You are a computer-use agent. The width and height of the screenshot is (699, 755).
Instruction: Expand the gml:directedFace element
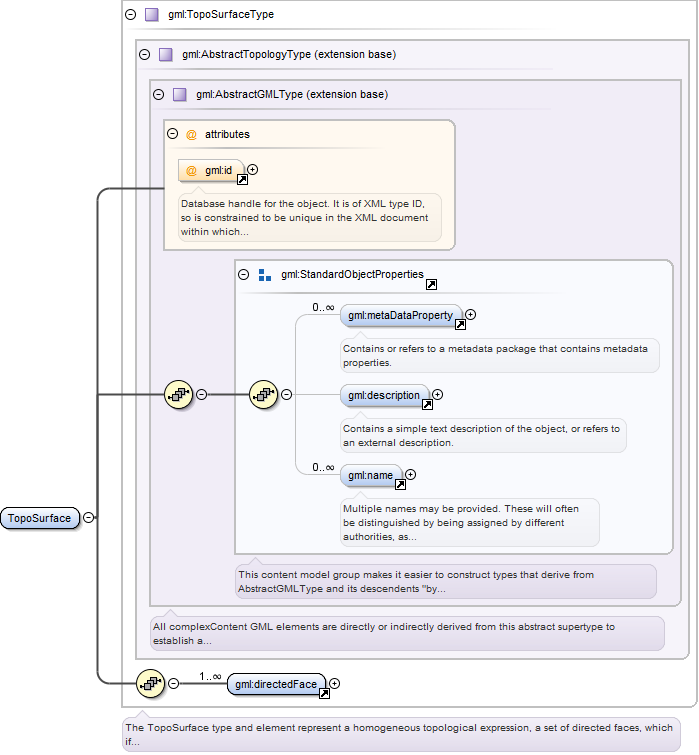tap(334, 683)
